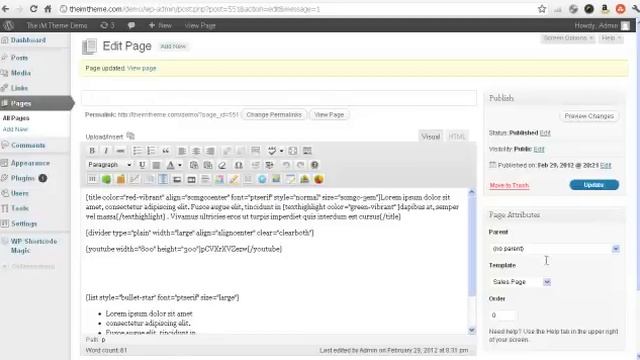Click text color icon

click(x=171, y=165)
